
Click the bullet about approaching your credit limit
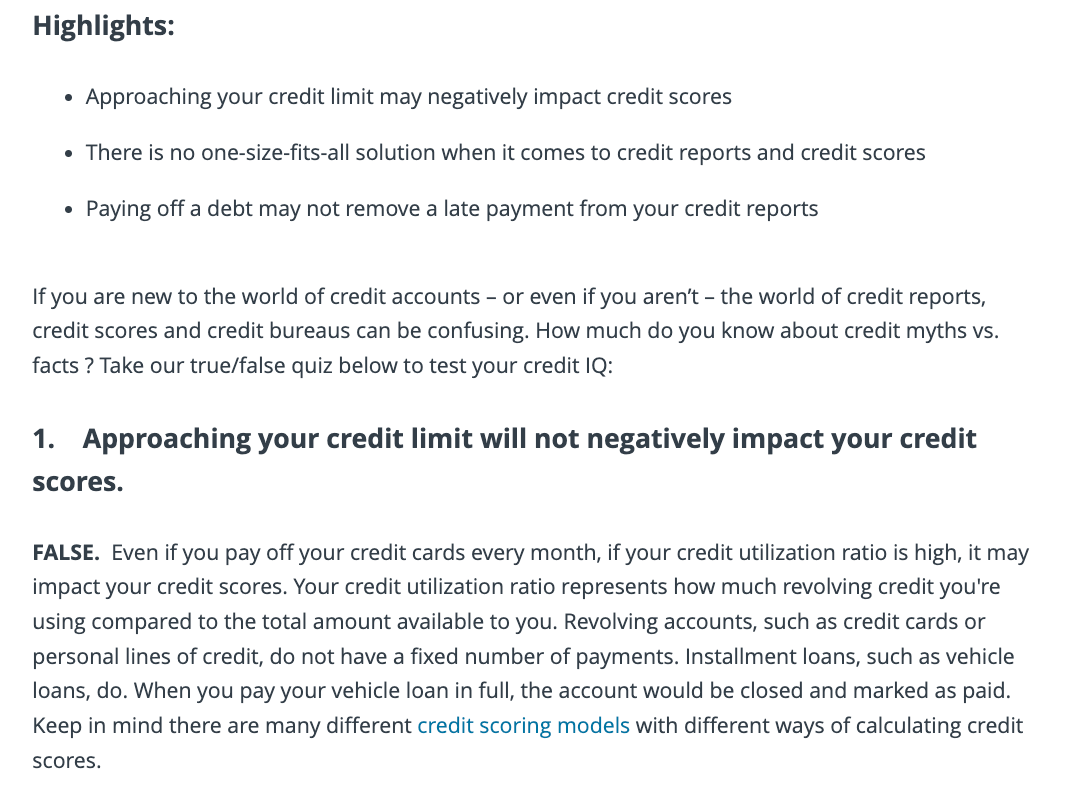click(408, 97)
